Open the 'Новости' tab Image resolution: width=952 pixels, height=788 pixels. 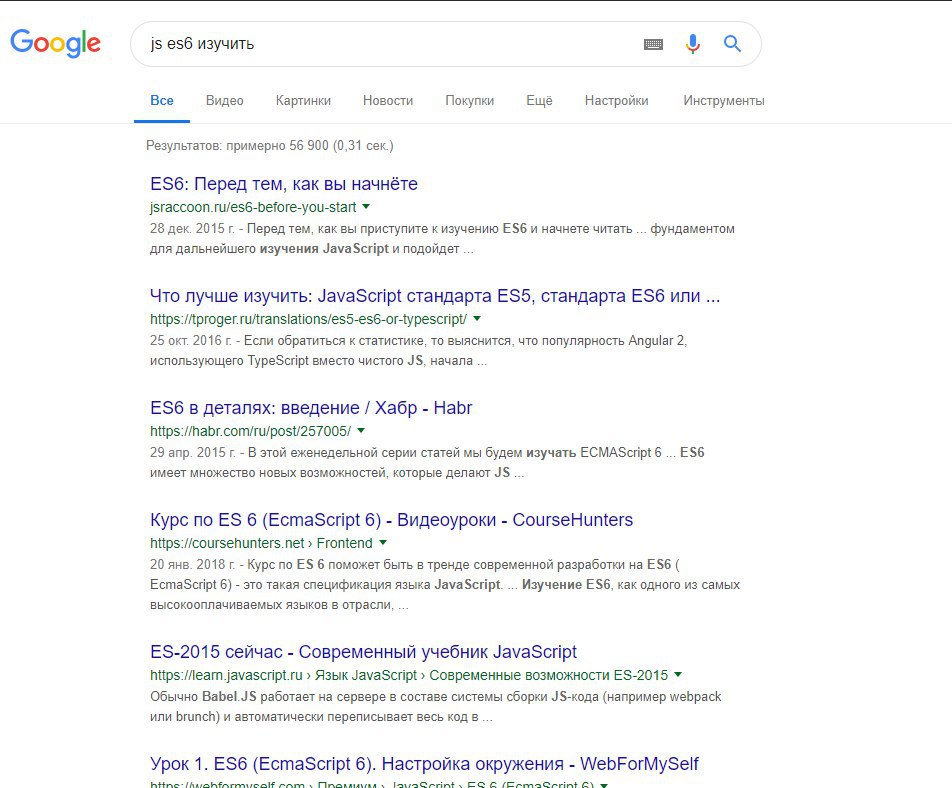388,101
